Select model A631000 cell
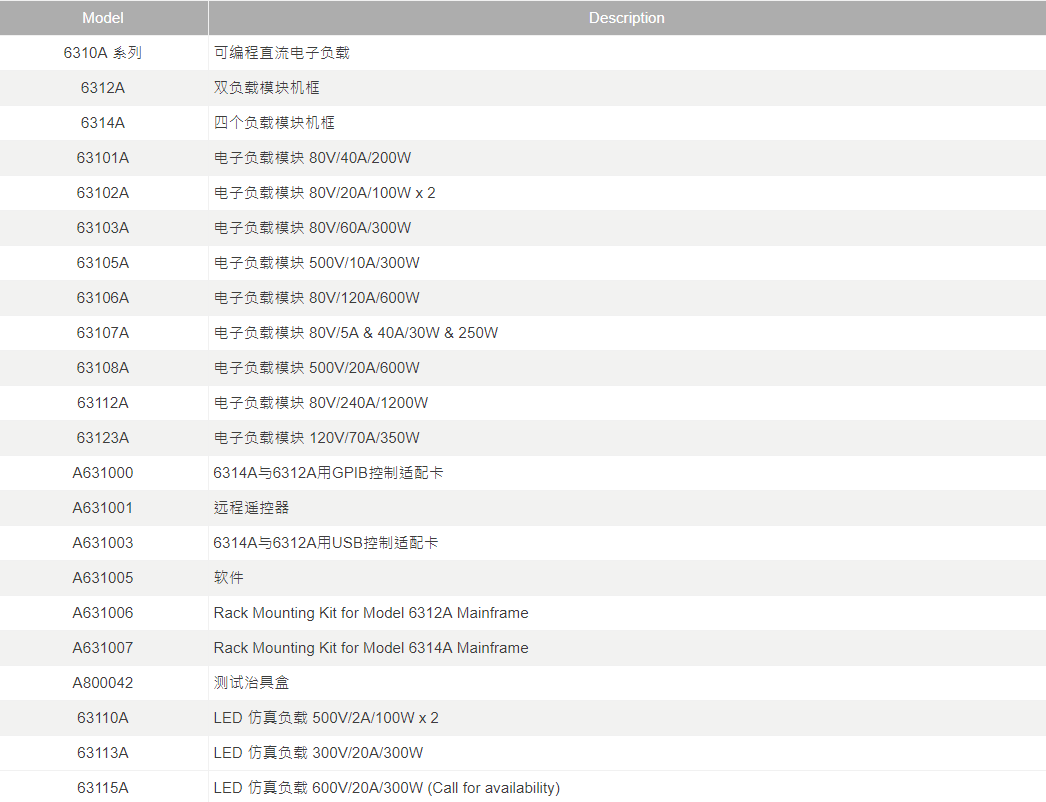 (x=103, y=473)
